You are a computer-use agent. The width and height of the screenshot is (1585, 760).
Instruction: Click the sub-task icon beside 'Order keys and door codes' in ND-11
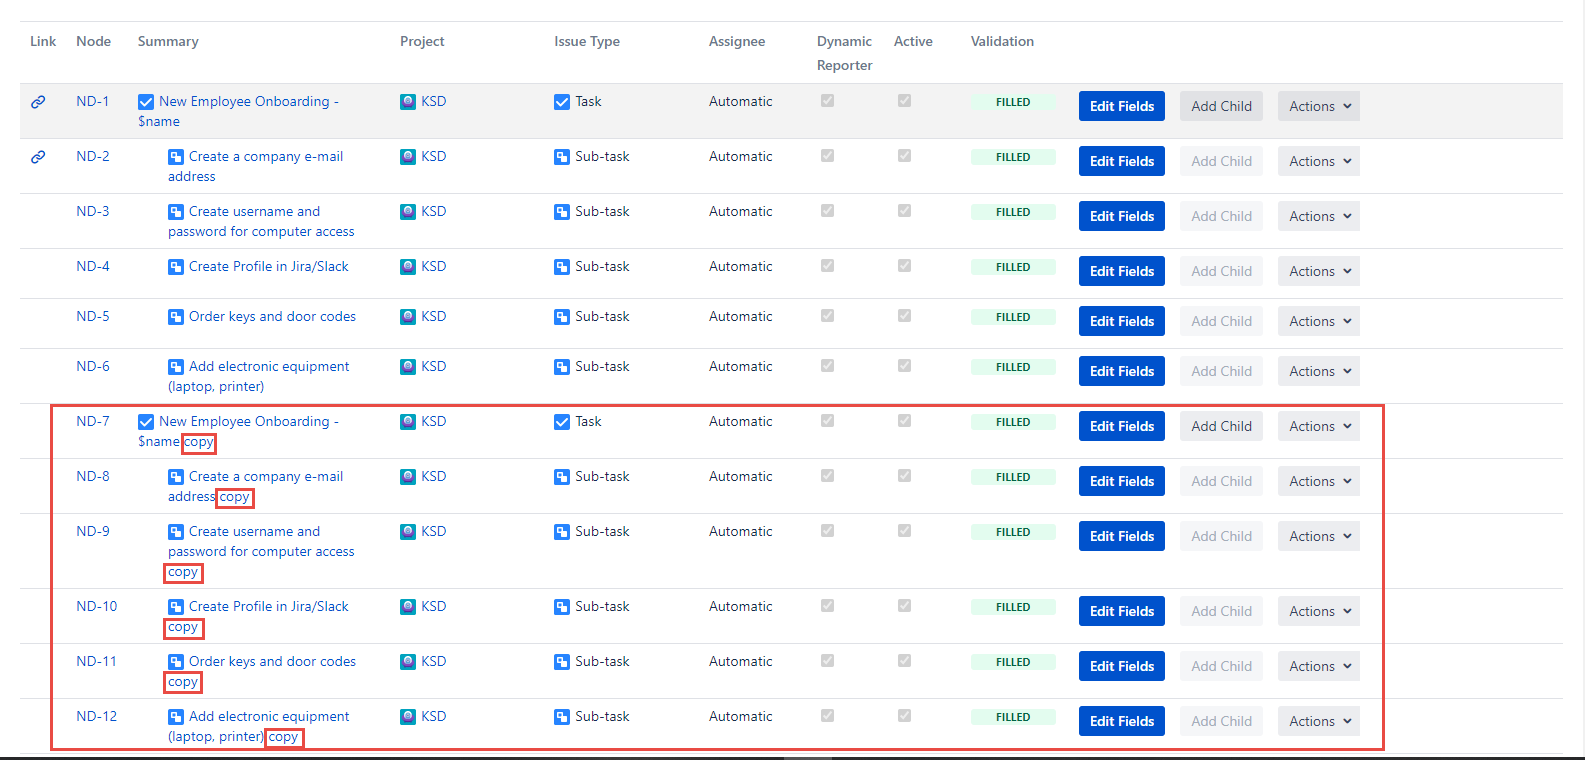pos(176,662)
